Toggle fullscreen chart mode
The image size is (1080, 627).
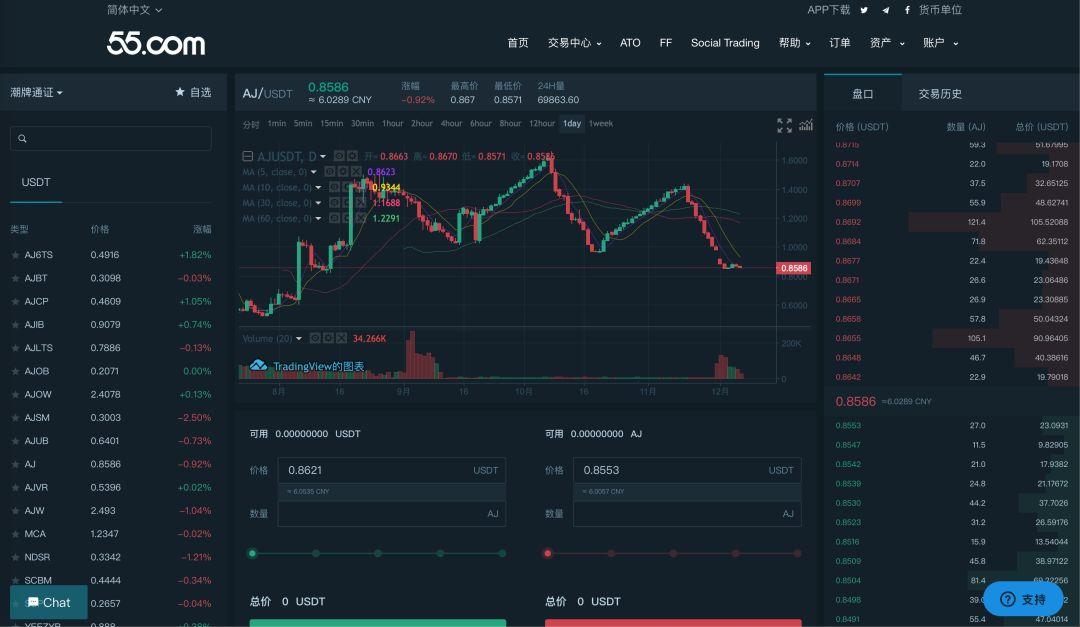(784, 125)
